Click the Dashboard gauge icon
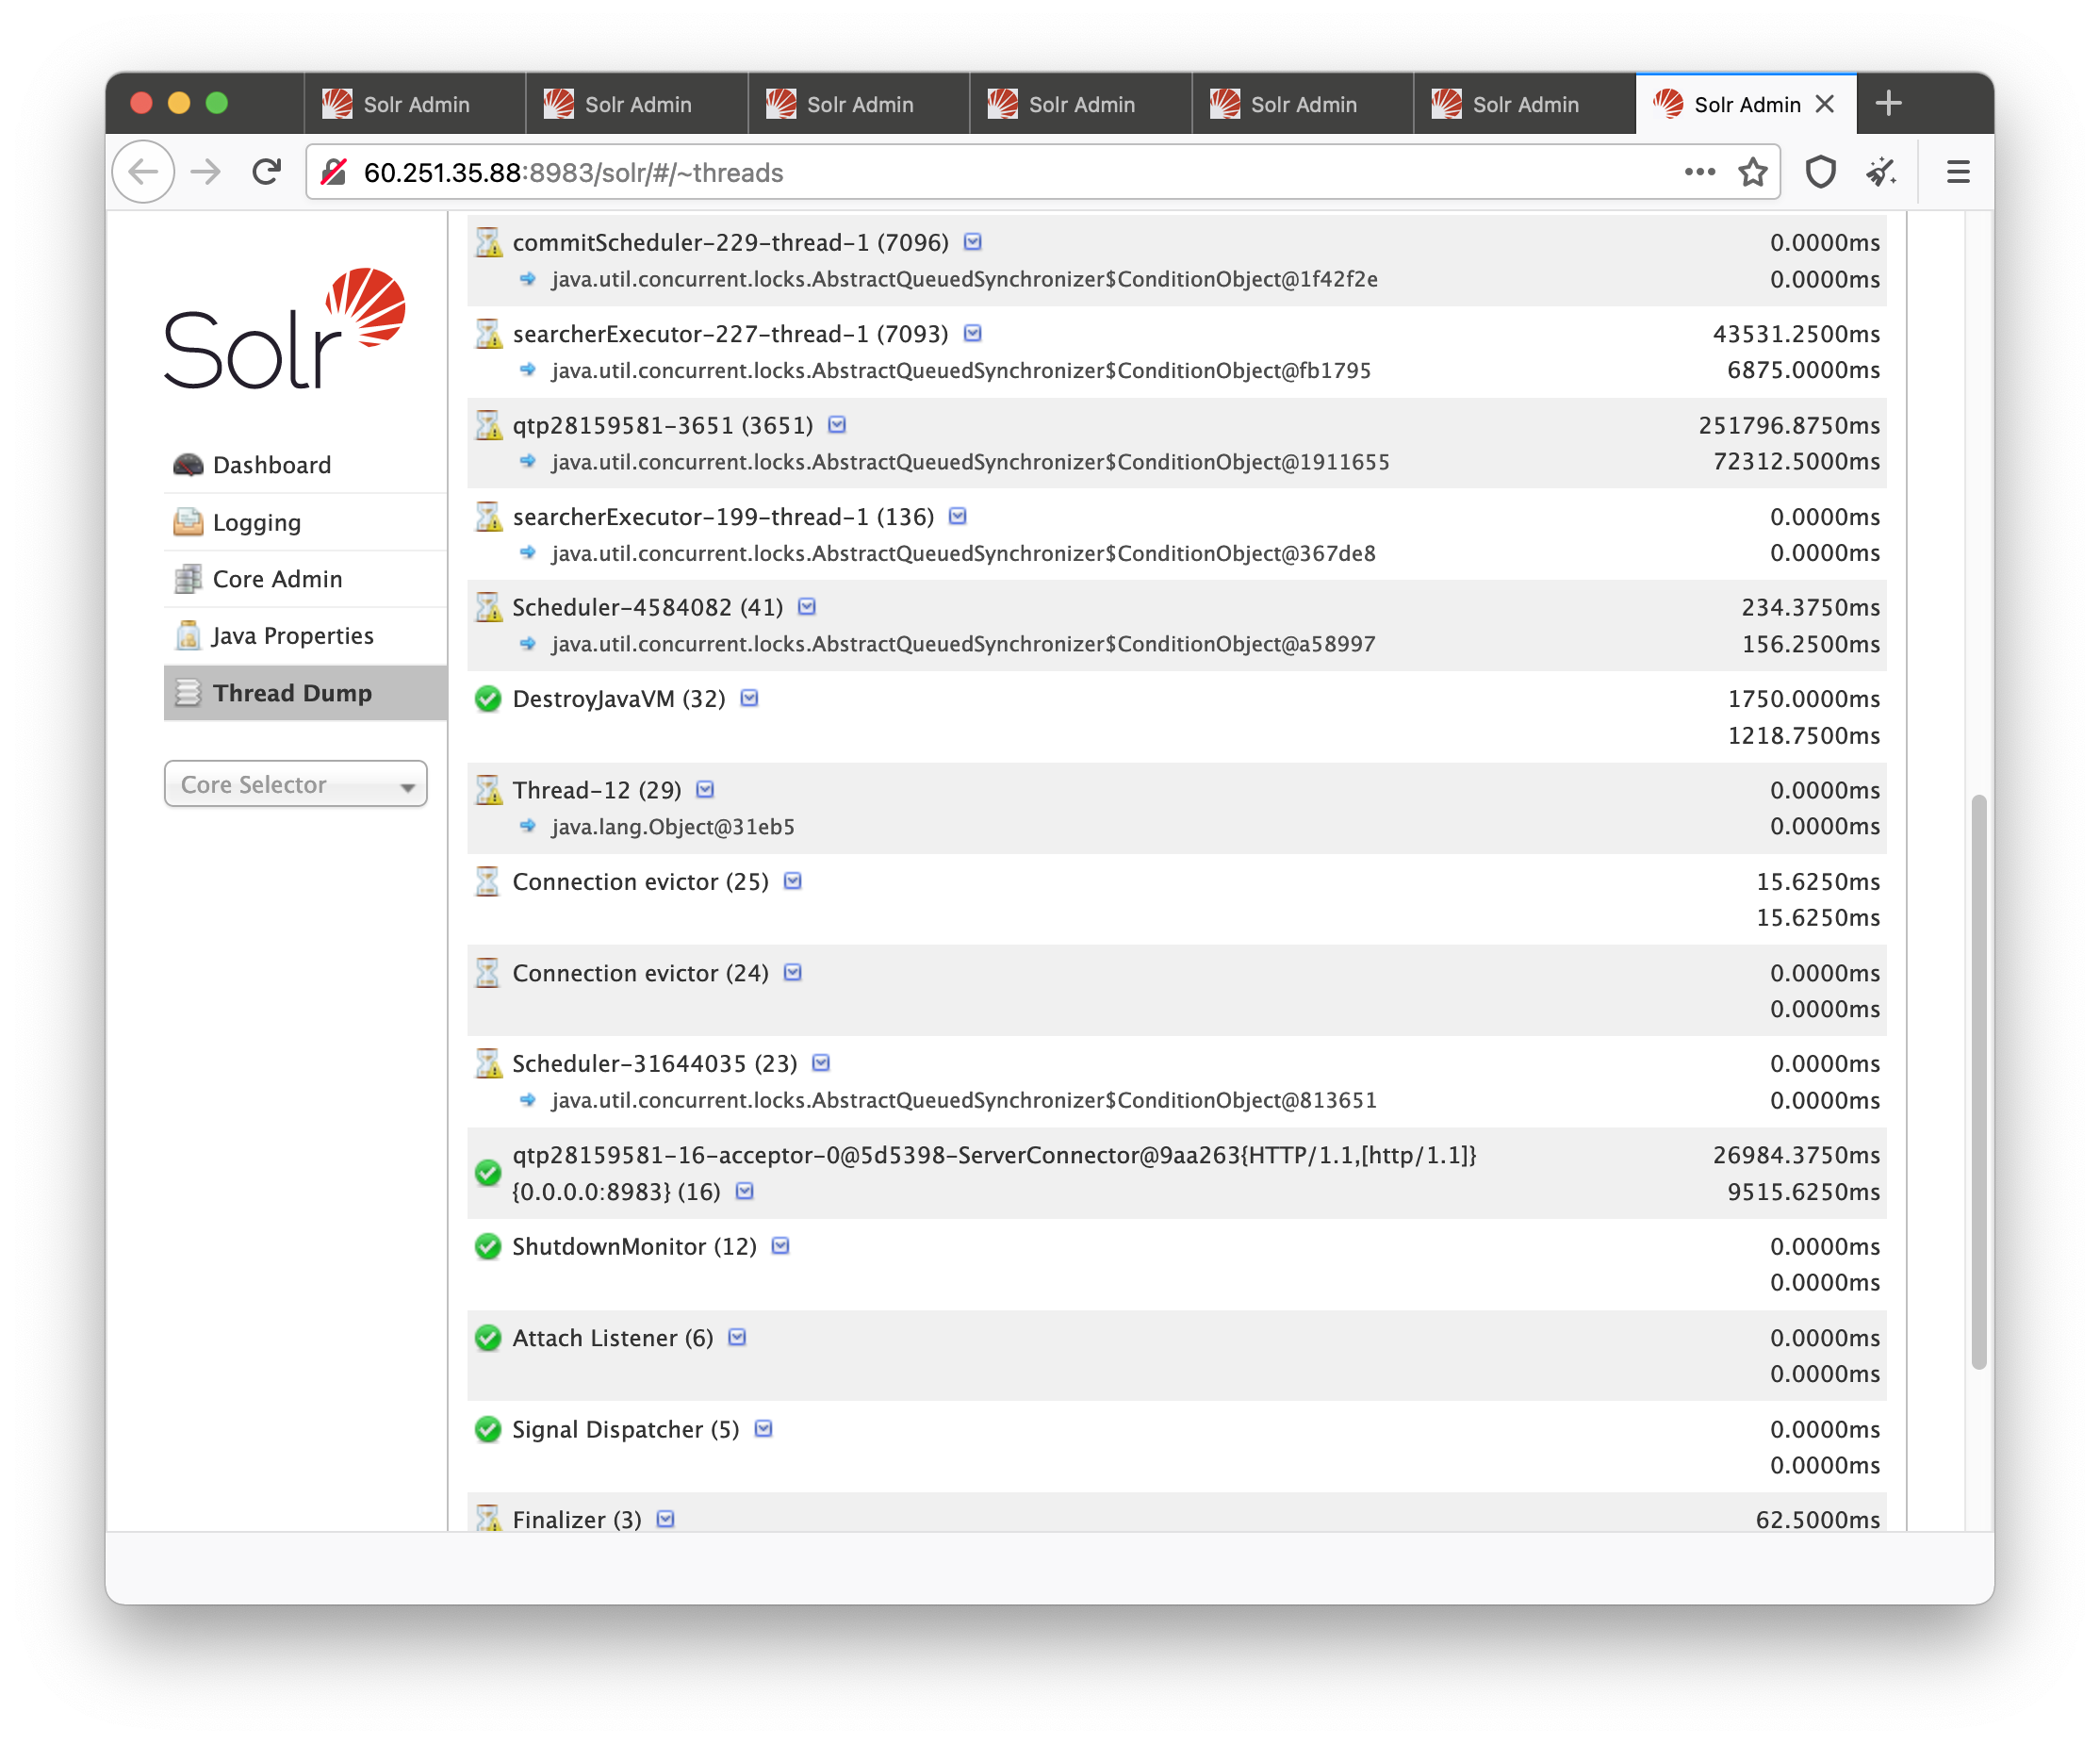 [187, 464]
